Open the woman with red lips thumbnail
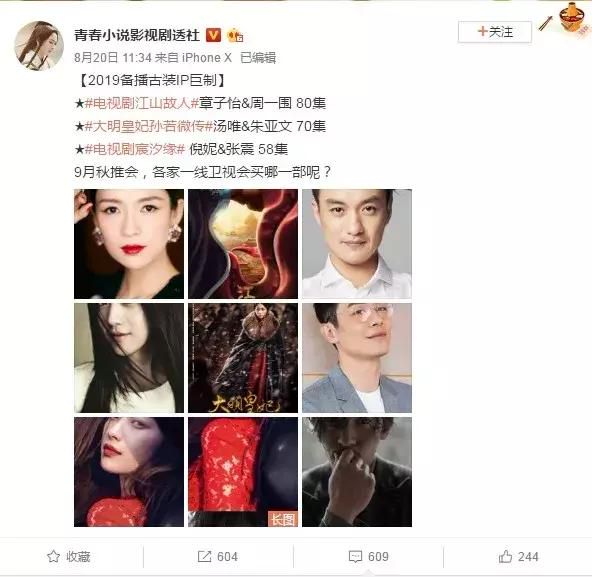 click(129, 244)
